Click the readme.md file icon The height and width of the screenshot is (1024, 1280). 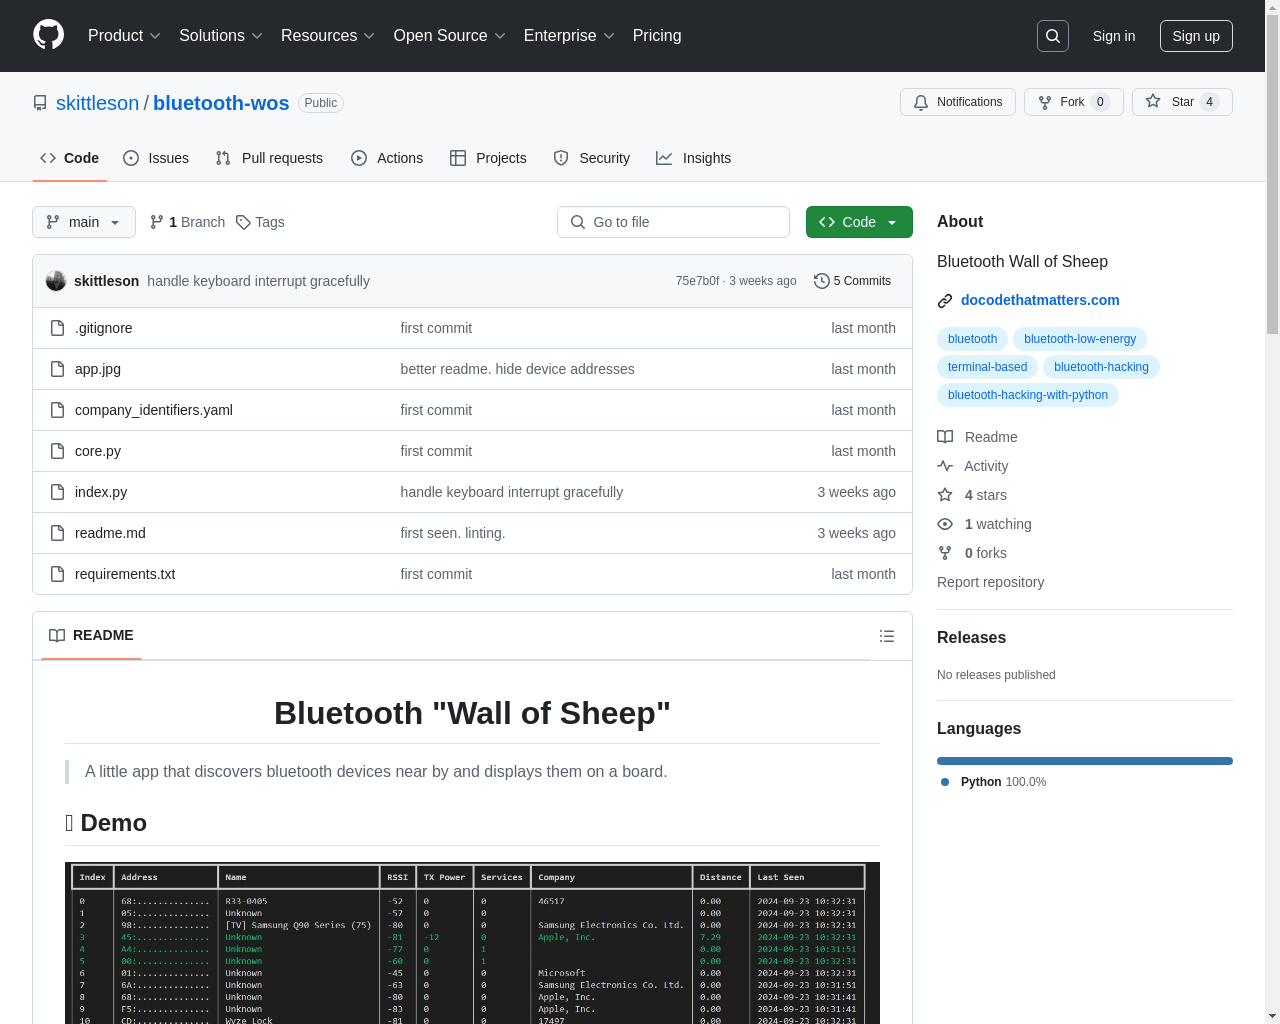pos(58,533)
